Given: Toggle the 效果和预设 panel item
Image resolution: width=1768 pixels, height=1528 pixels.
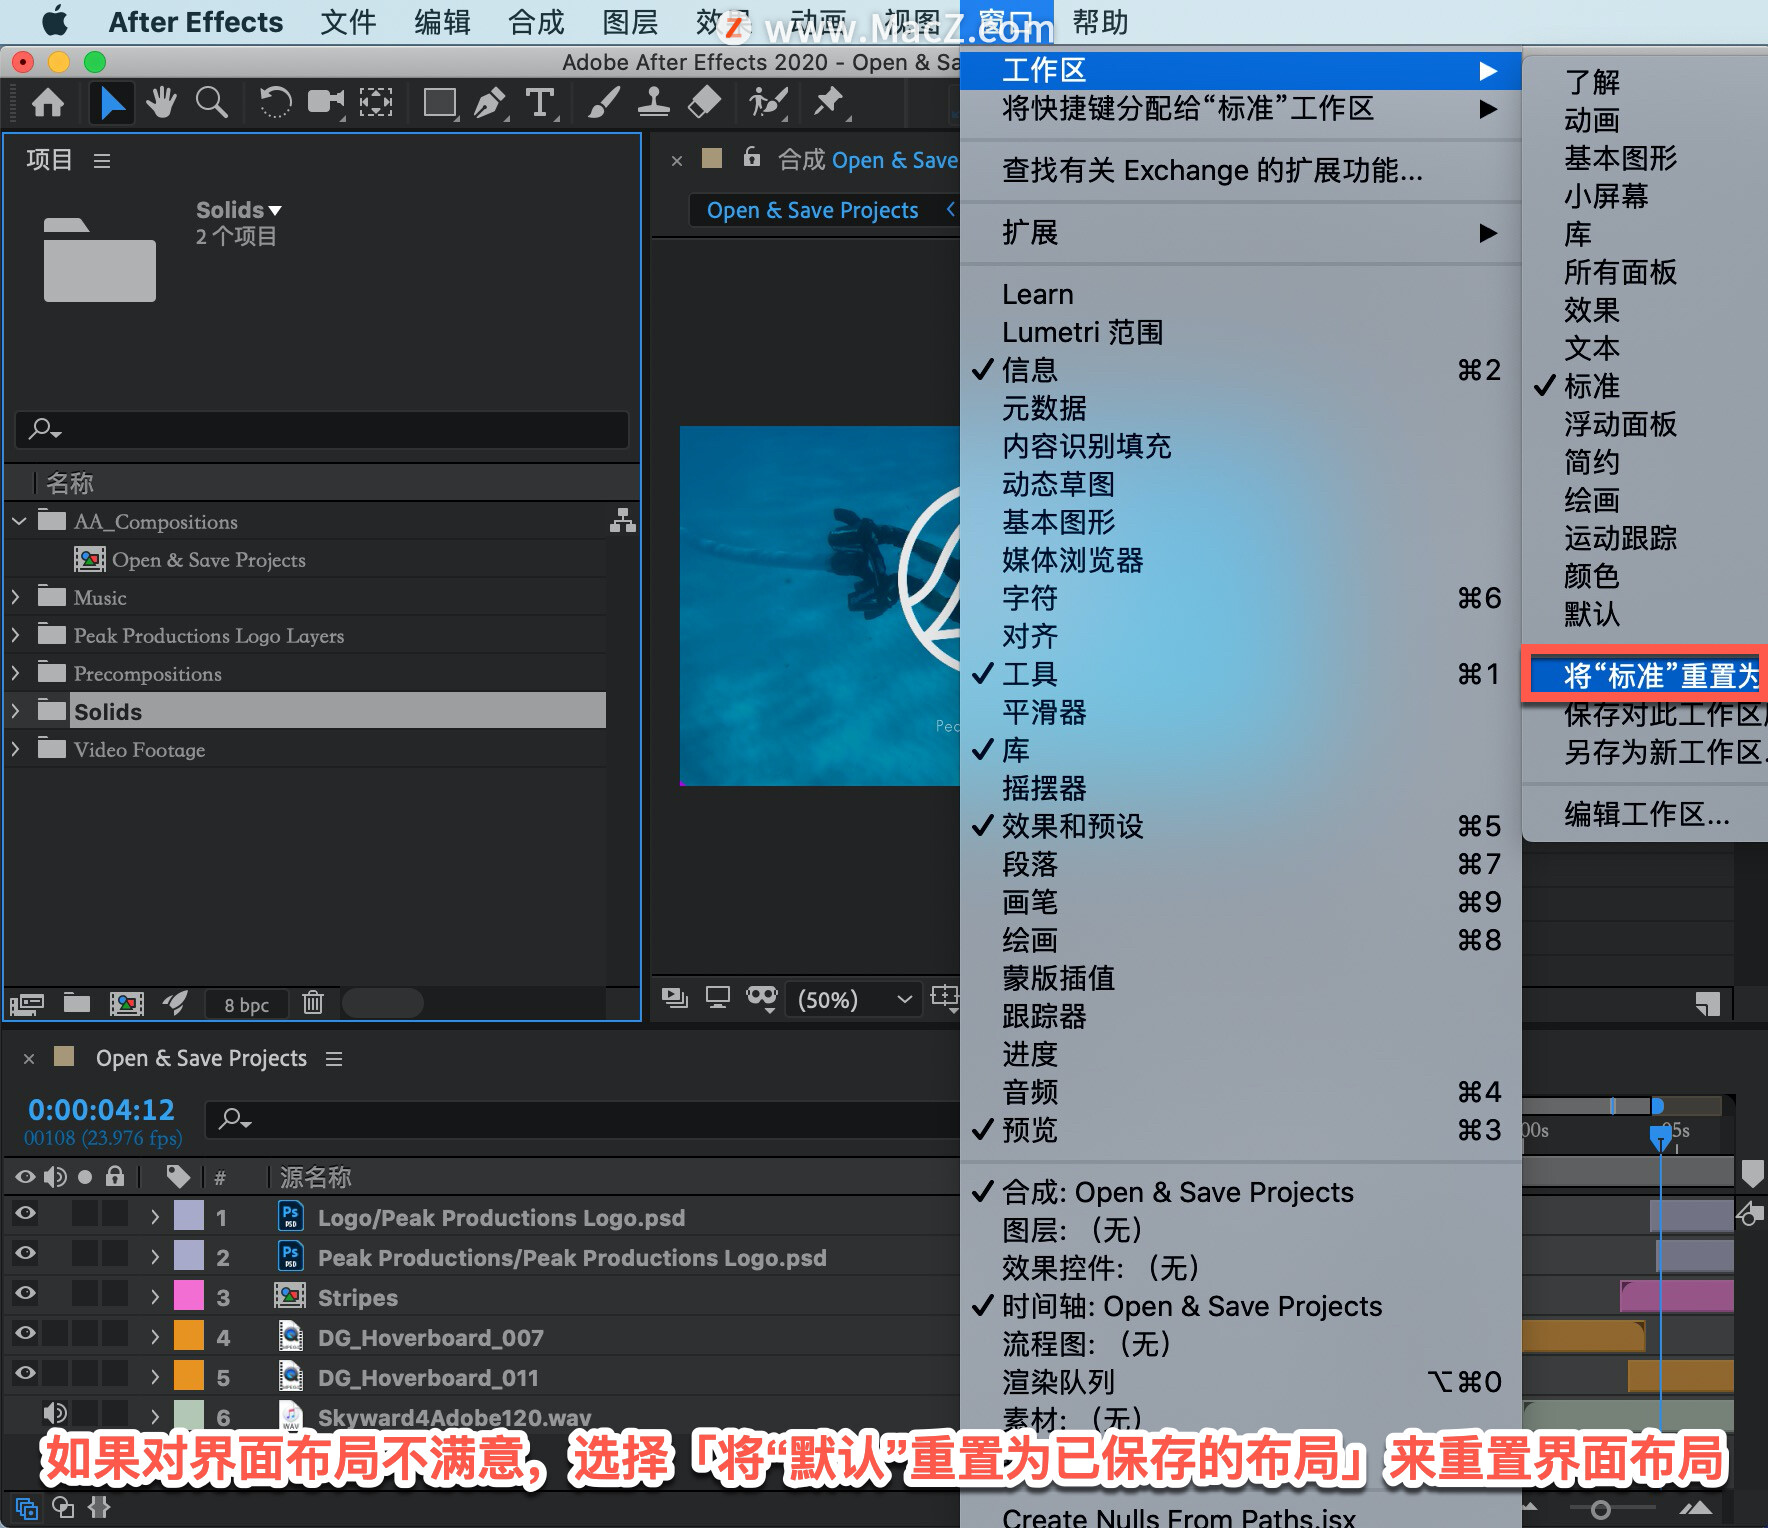Looking at the screenshot, I should (1241, 826).
